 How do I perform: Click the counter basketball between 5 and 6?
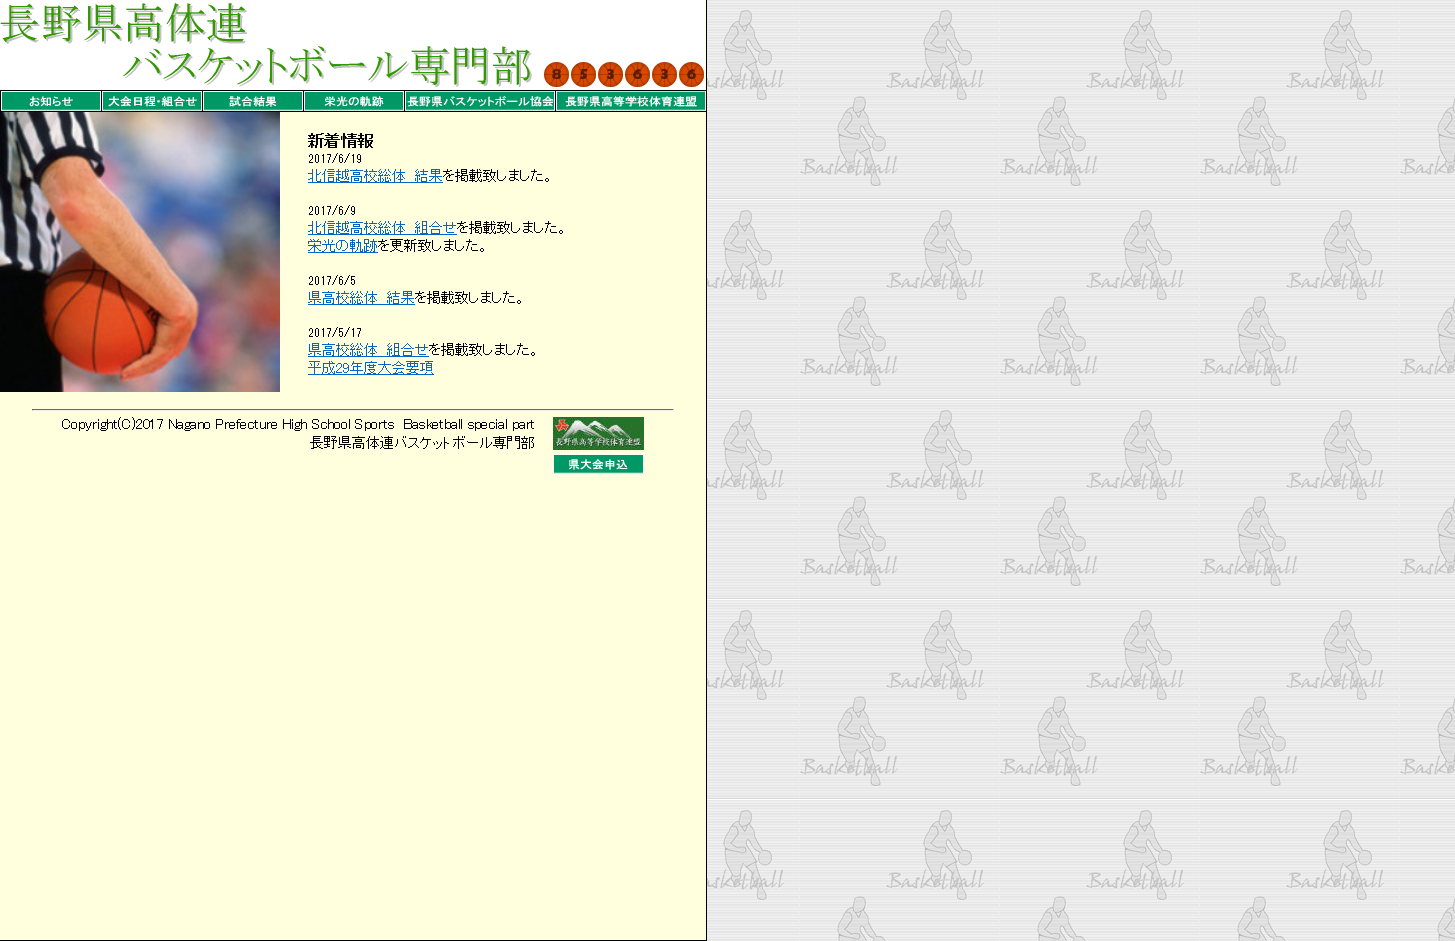610,75
